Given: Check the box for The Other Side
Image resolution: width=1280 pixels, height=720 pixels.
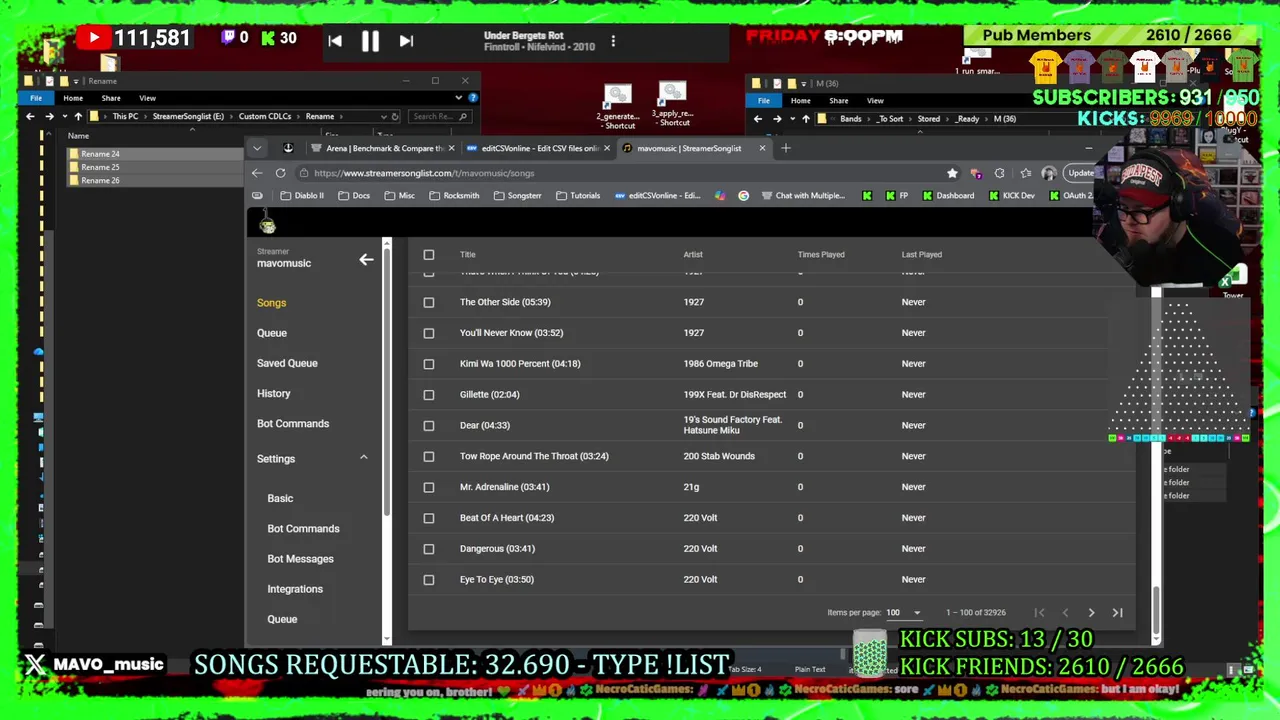Looking at the screenshot, I should (429, 302).
